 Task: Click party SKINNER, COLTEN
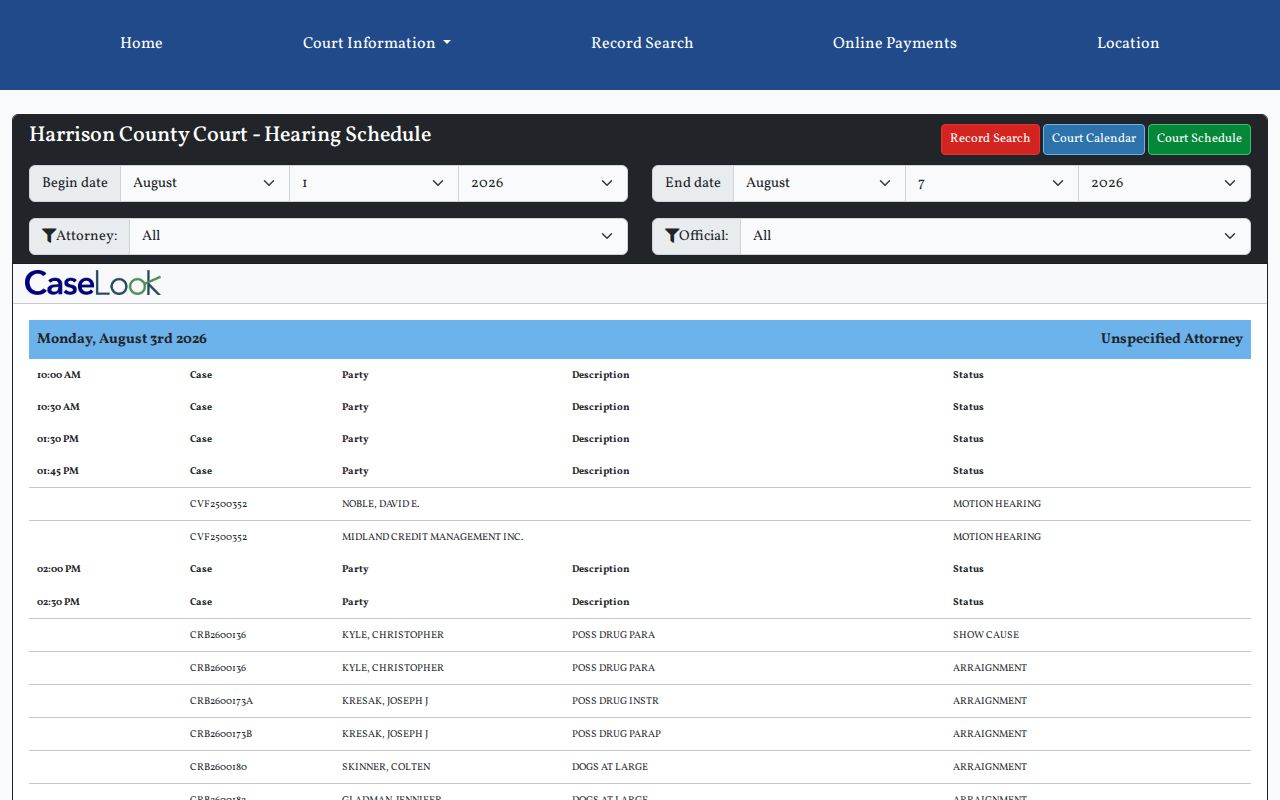[386, 767]
